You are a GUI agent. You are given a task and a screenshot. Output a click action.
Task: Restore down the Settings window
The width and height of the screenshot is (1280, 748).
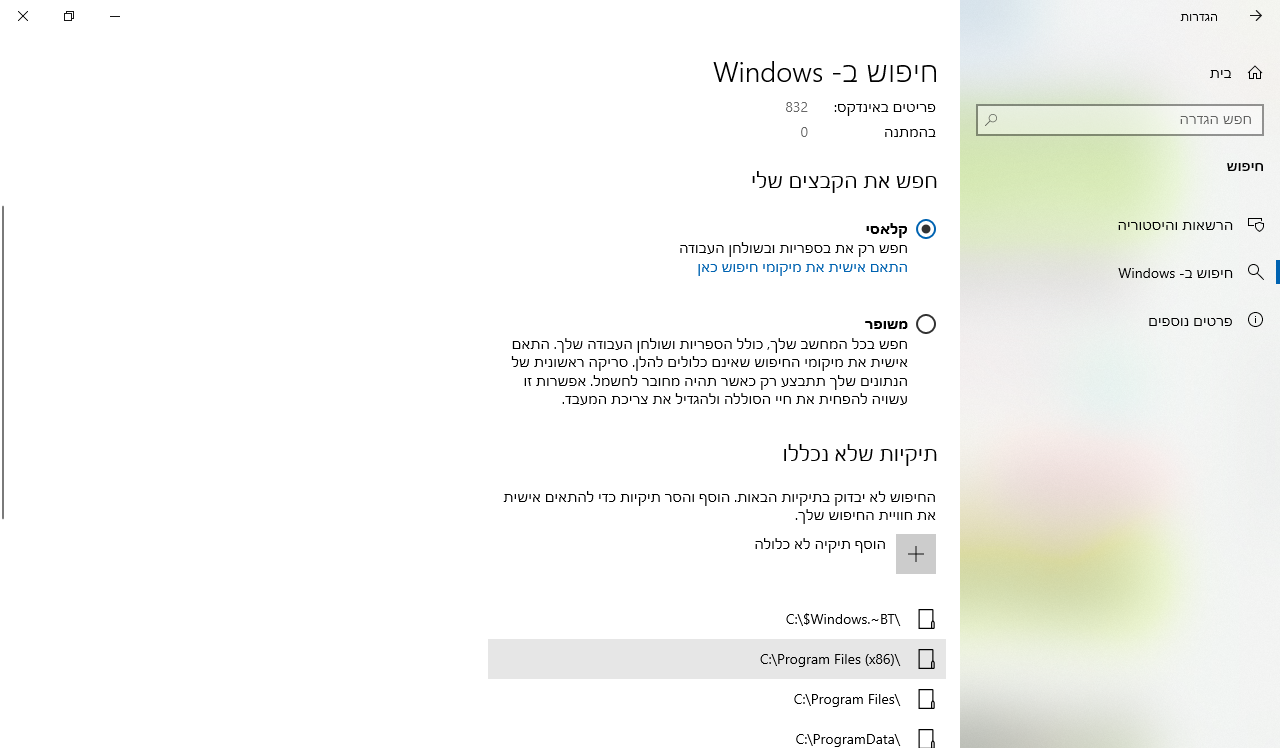pyautogui.click(x=69, y=16)
